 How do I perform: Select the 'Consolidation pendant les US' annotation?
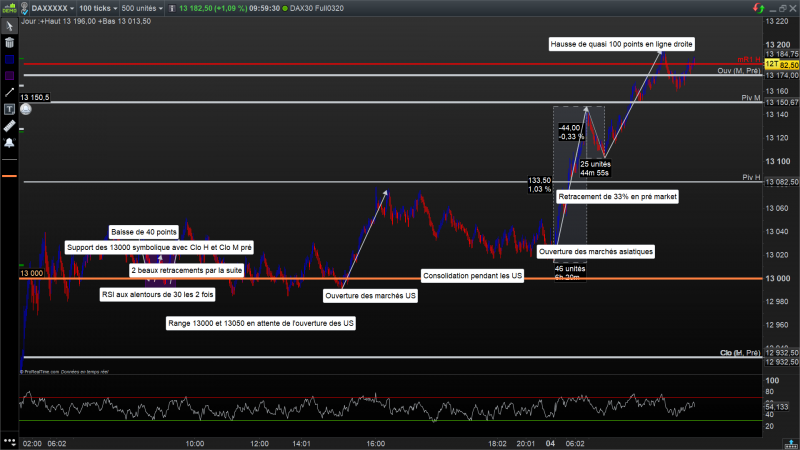point(472,276)
